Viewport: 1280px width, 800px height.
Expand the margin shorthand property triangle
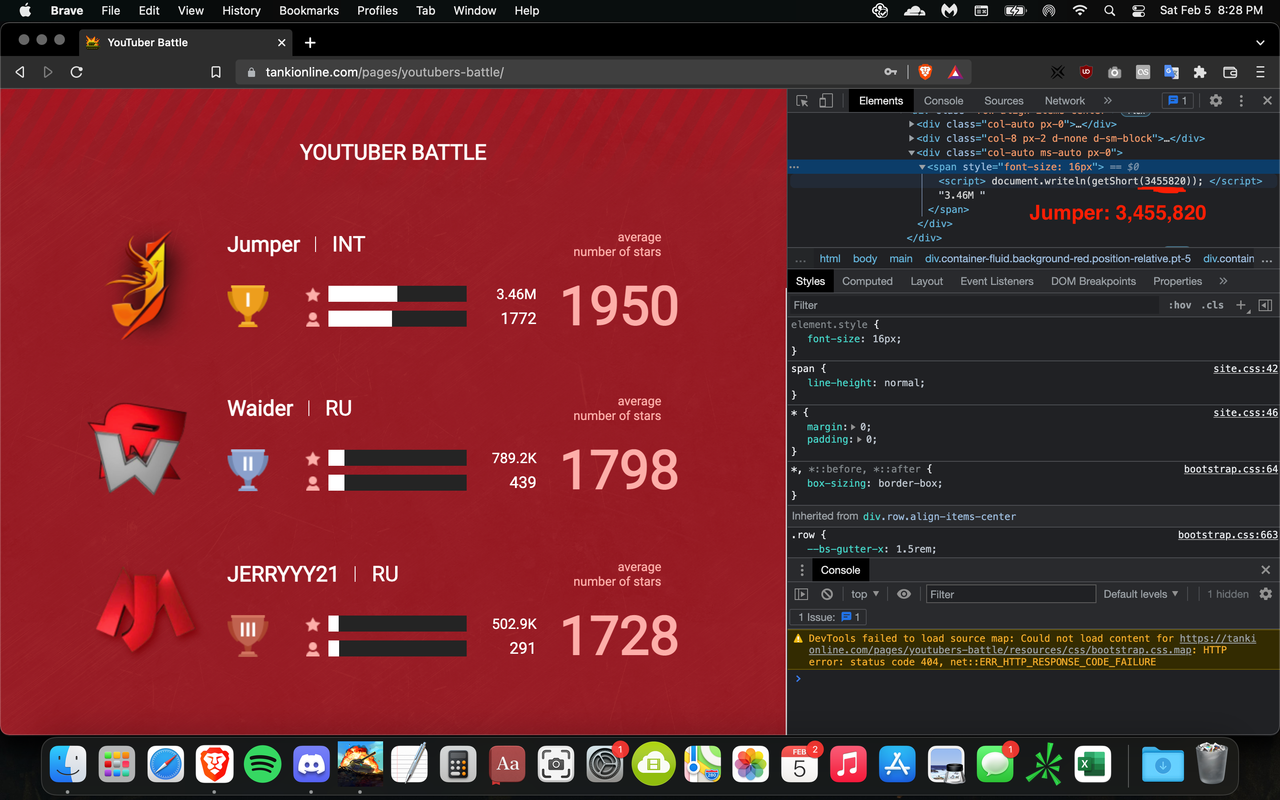tap(853, 427)
